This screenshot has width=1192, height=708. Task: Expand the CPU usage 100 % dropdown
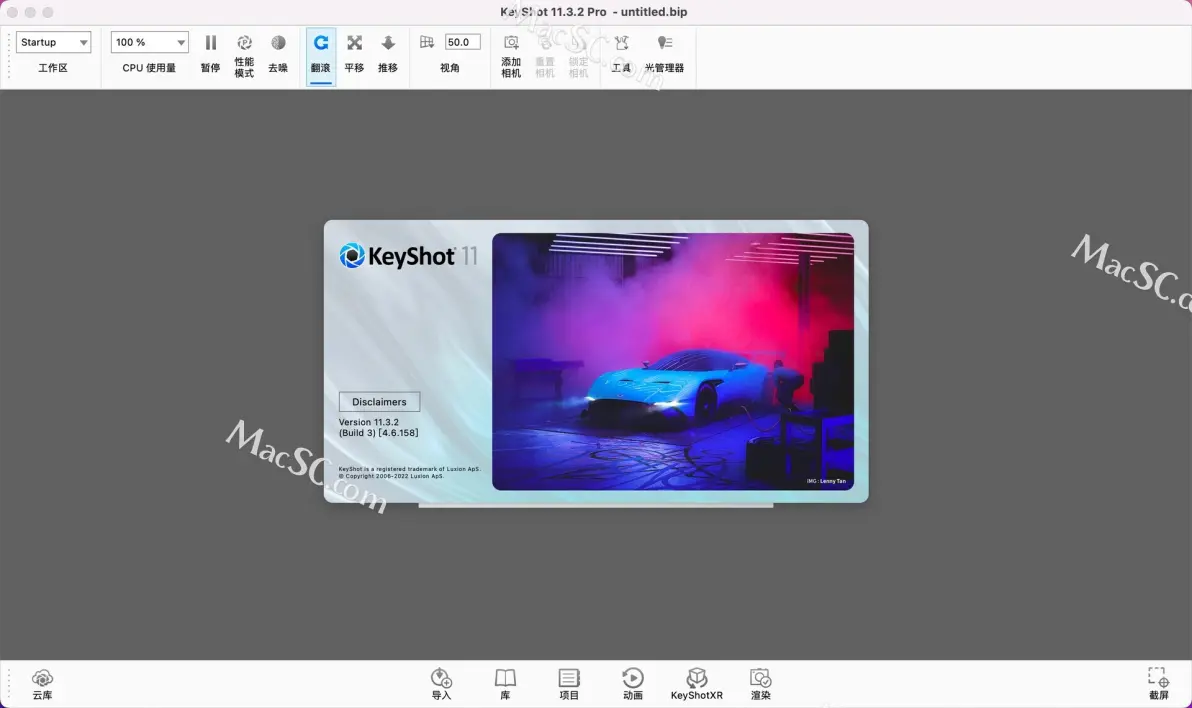point(149,43)
